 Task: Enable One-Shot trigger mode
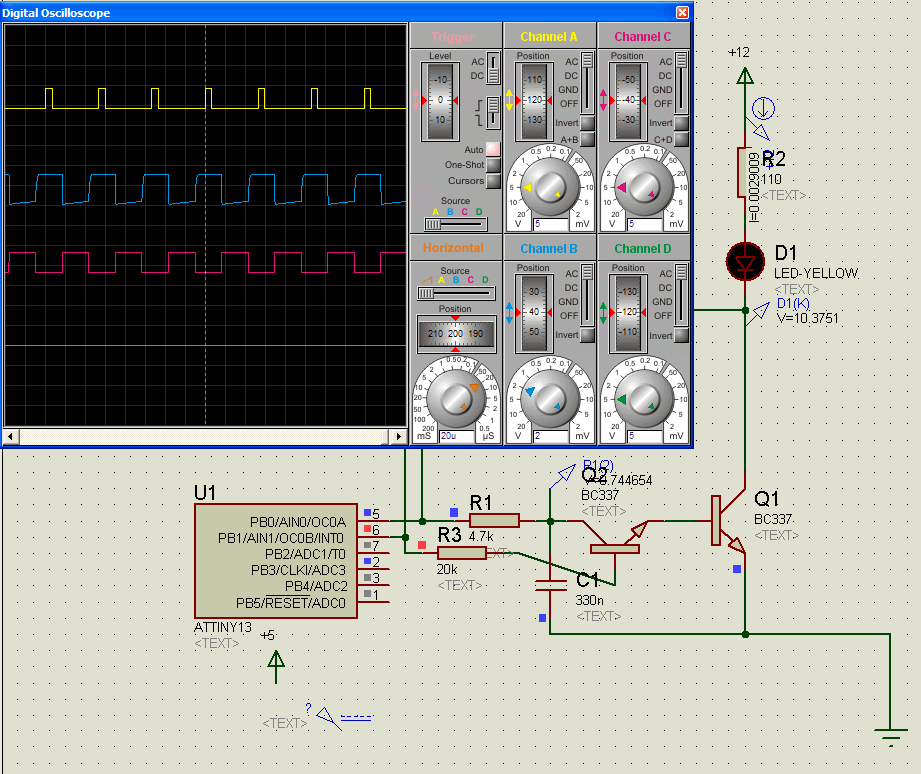(493, 165)
